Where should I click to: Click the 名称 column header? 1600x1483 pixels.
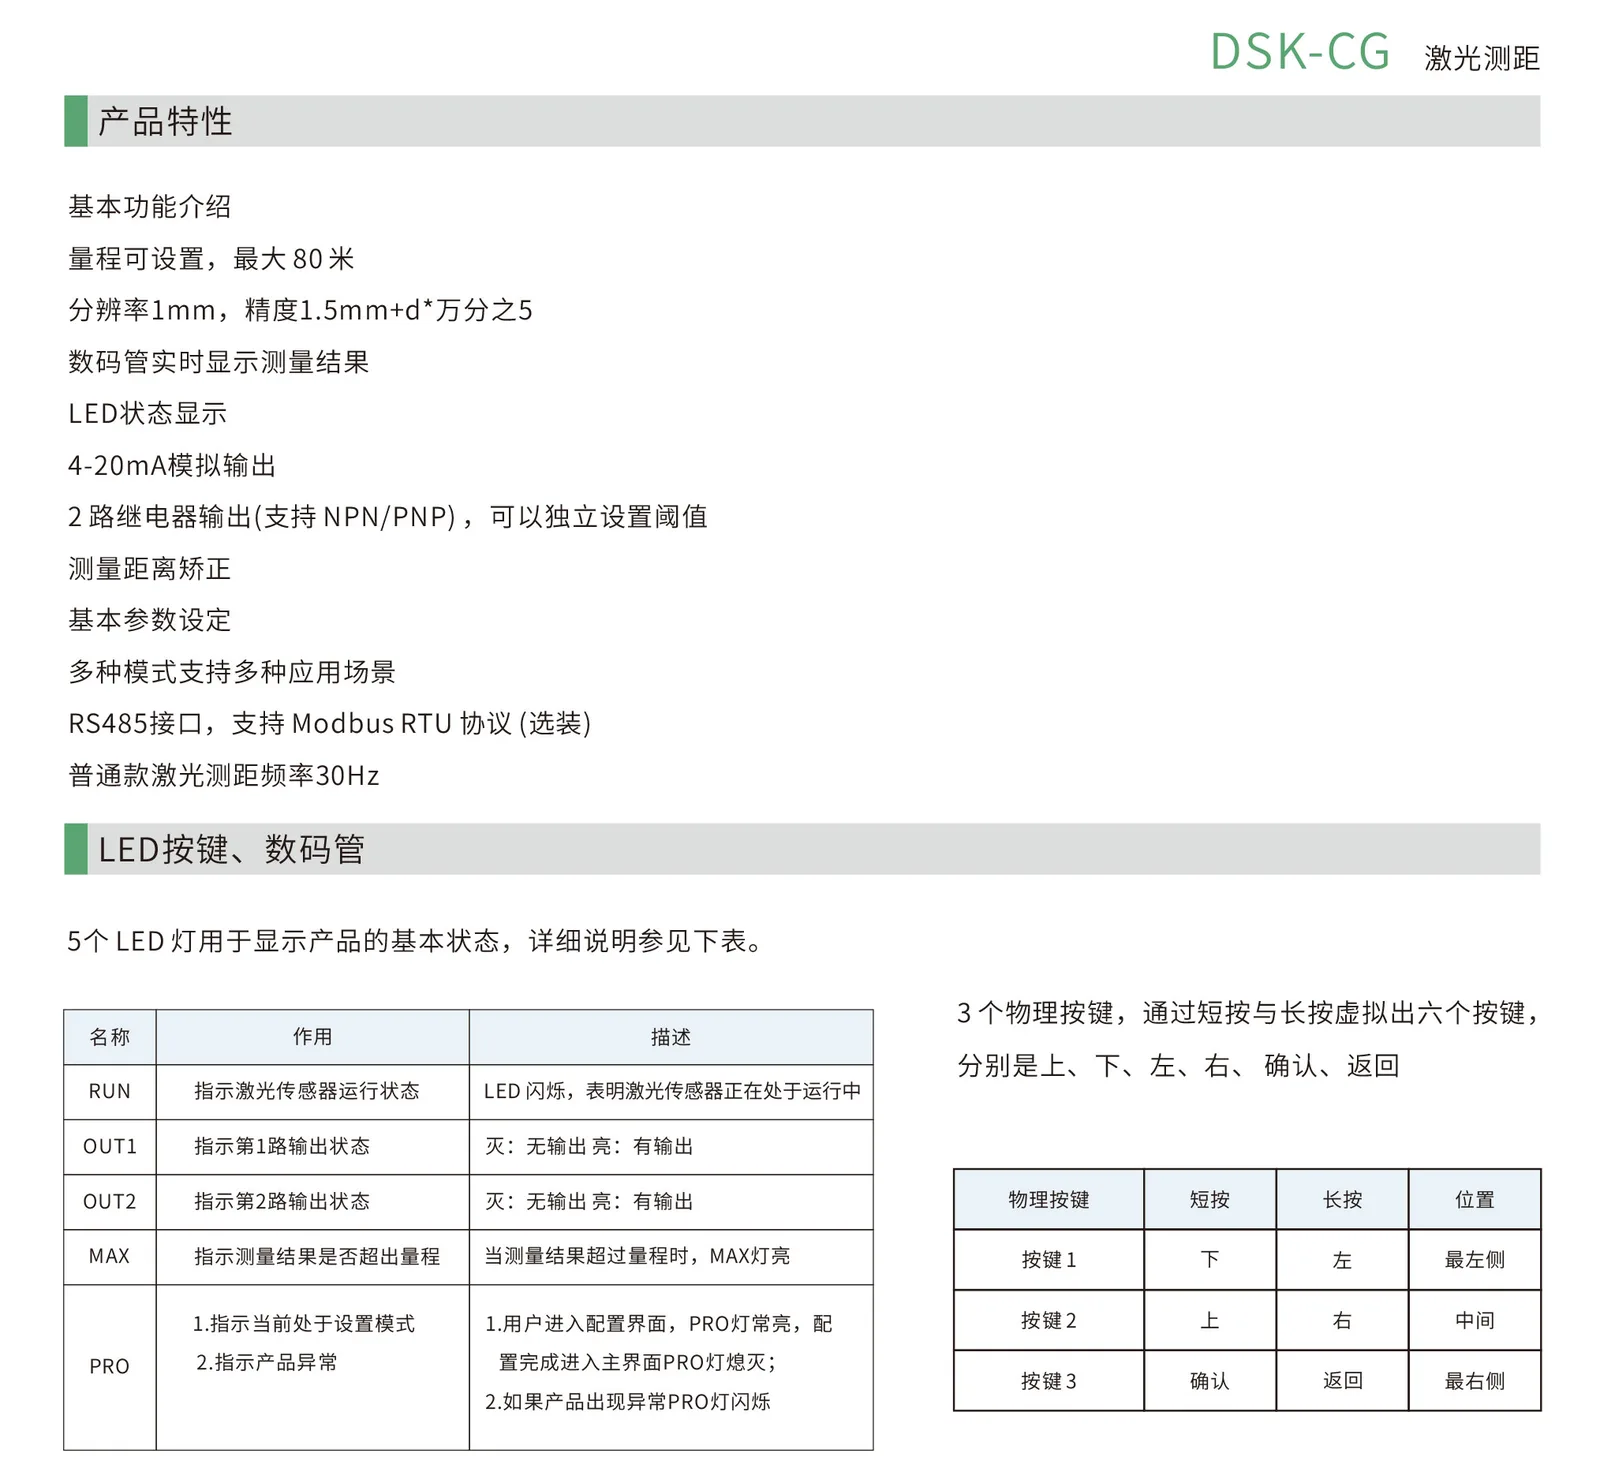pos(110,1037)
